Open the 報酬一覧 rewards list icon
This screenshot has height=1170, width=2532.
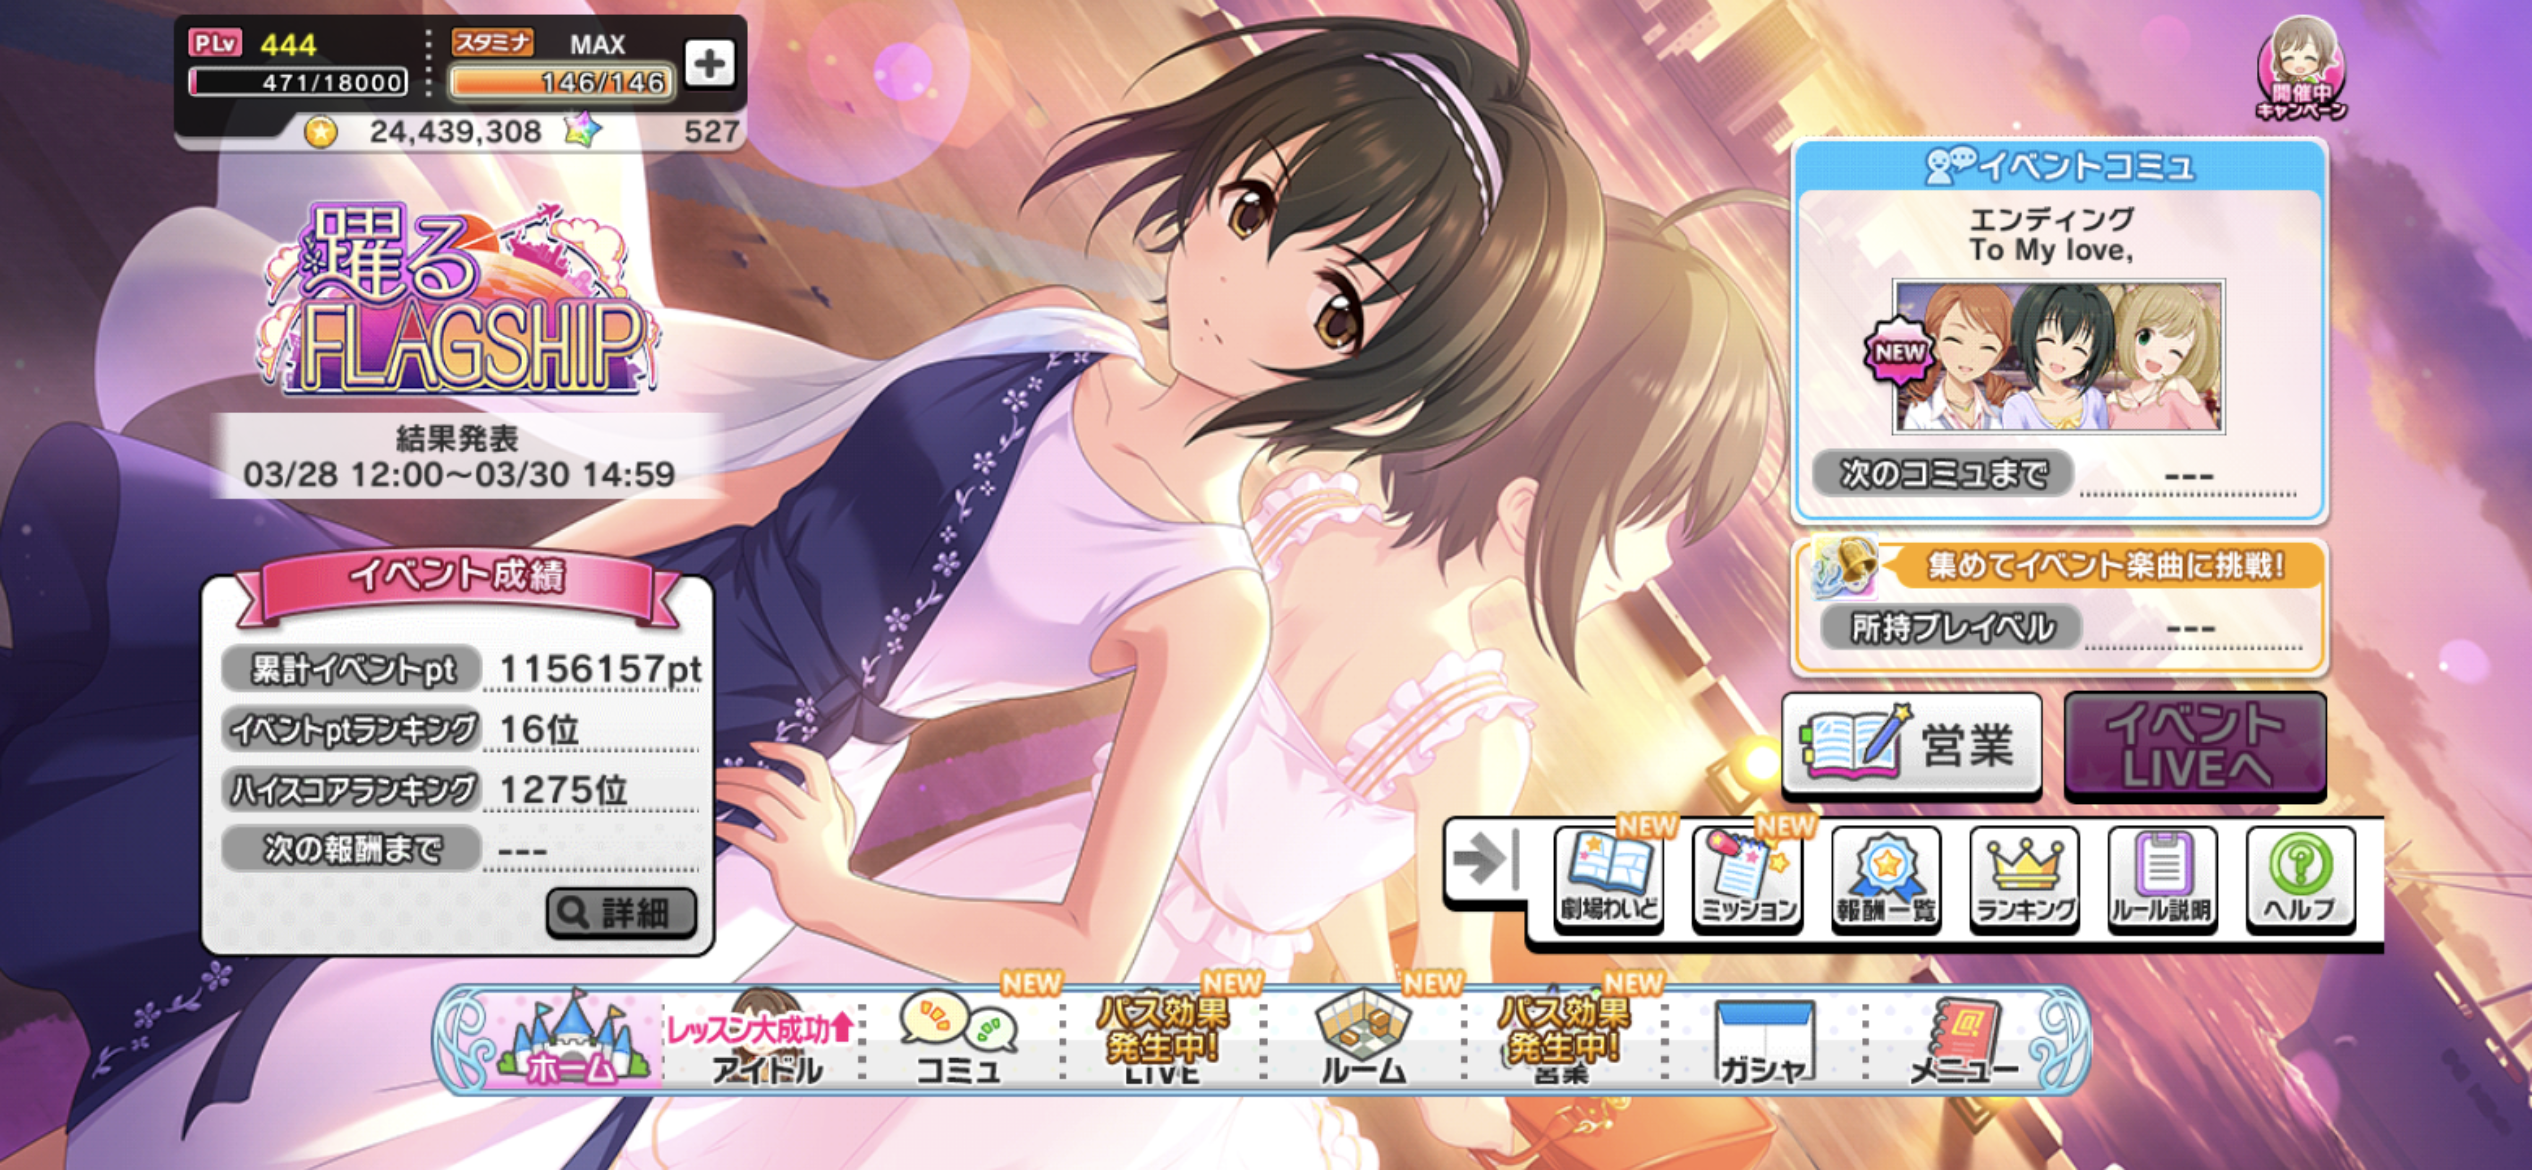[1885, 880]
